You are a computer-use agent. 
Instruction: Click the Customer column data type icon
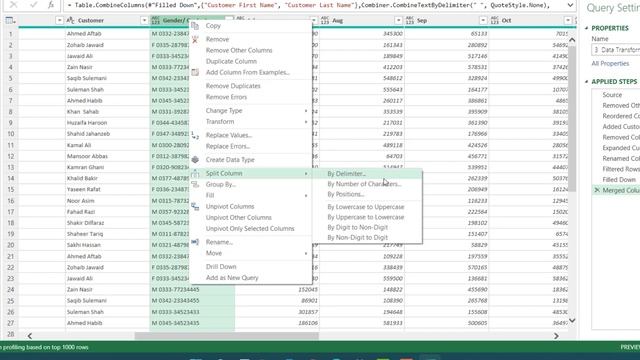pos(70,20)
